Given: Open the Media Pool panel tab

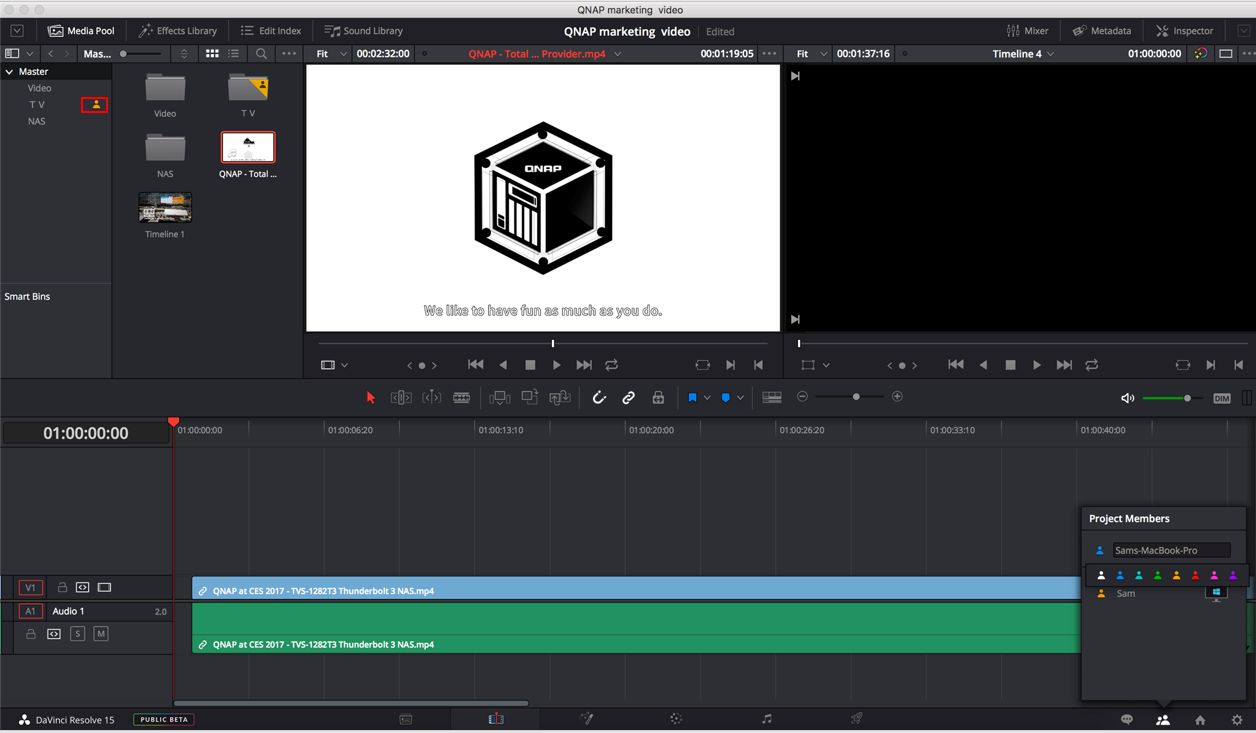Looking at the screenshot, I should click(x=81, y=31).
